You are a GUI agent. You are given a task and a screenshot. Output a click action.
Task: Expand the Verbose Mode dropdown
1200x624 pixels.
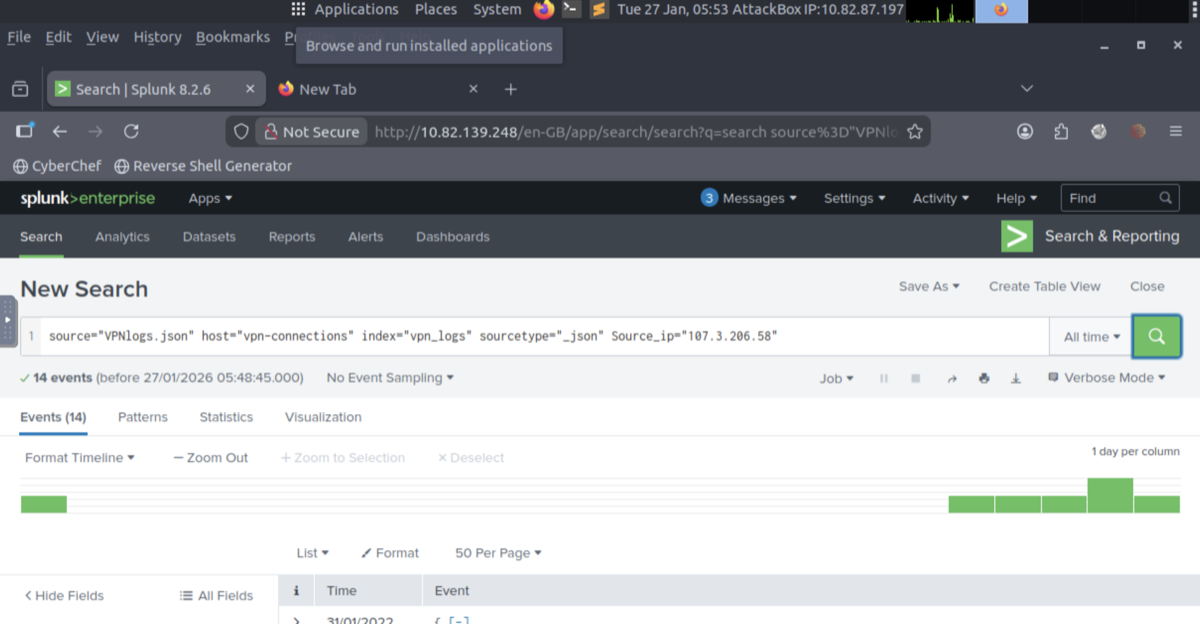pos(1107,378)
